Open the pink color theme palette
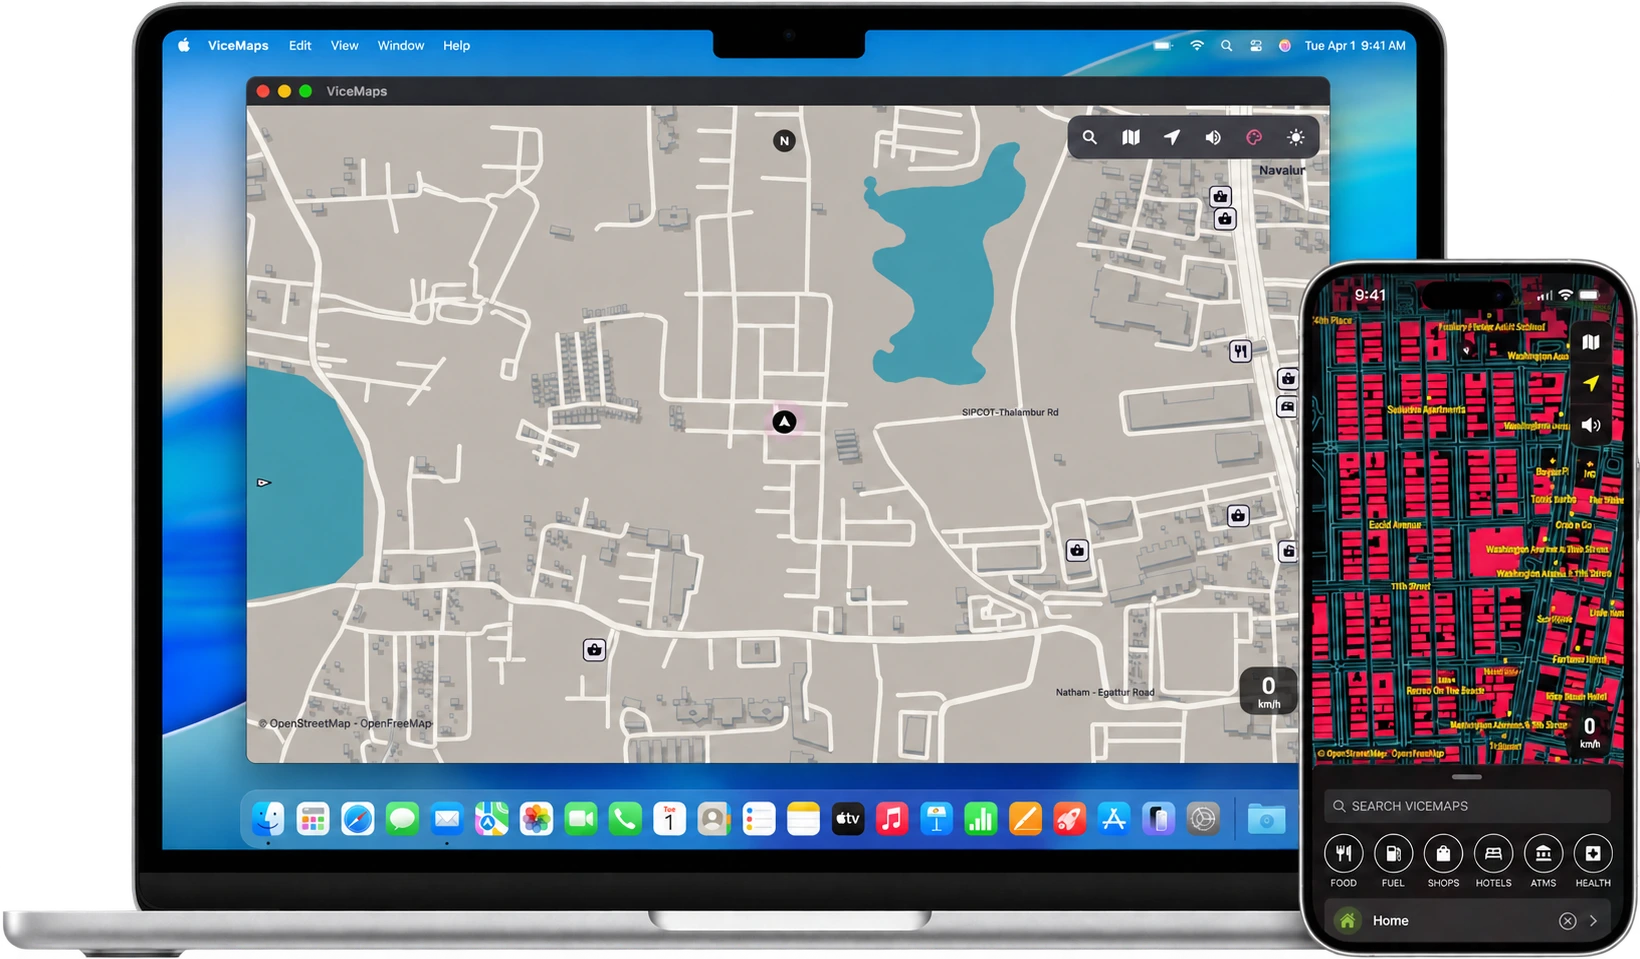 1254,138
